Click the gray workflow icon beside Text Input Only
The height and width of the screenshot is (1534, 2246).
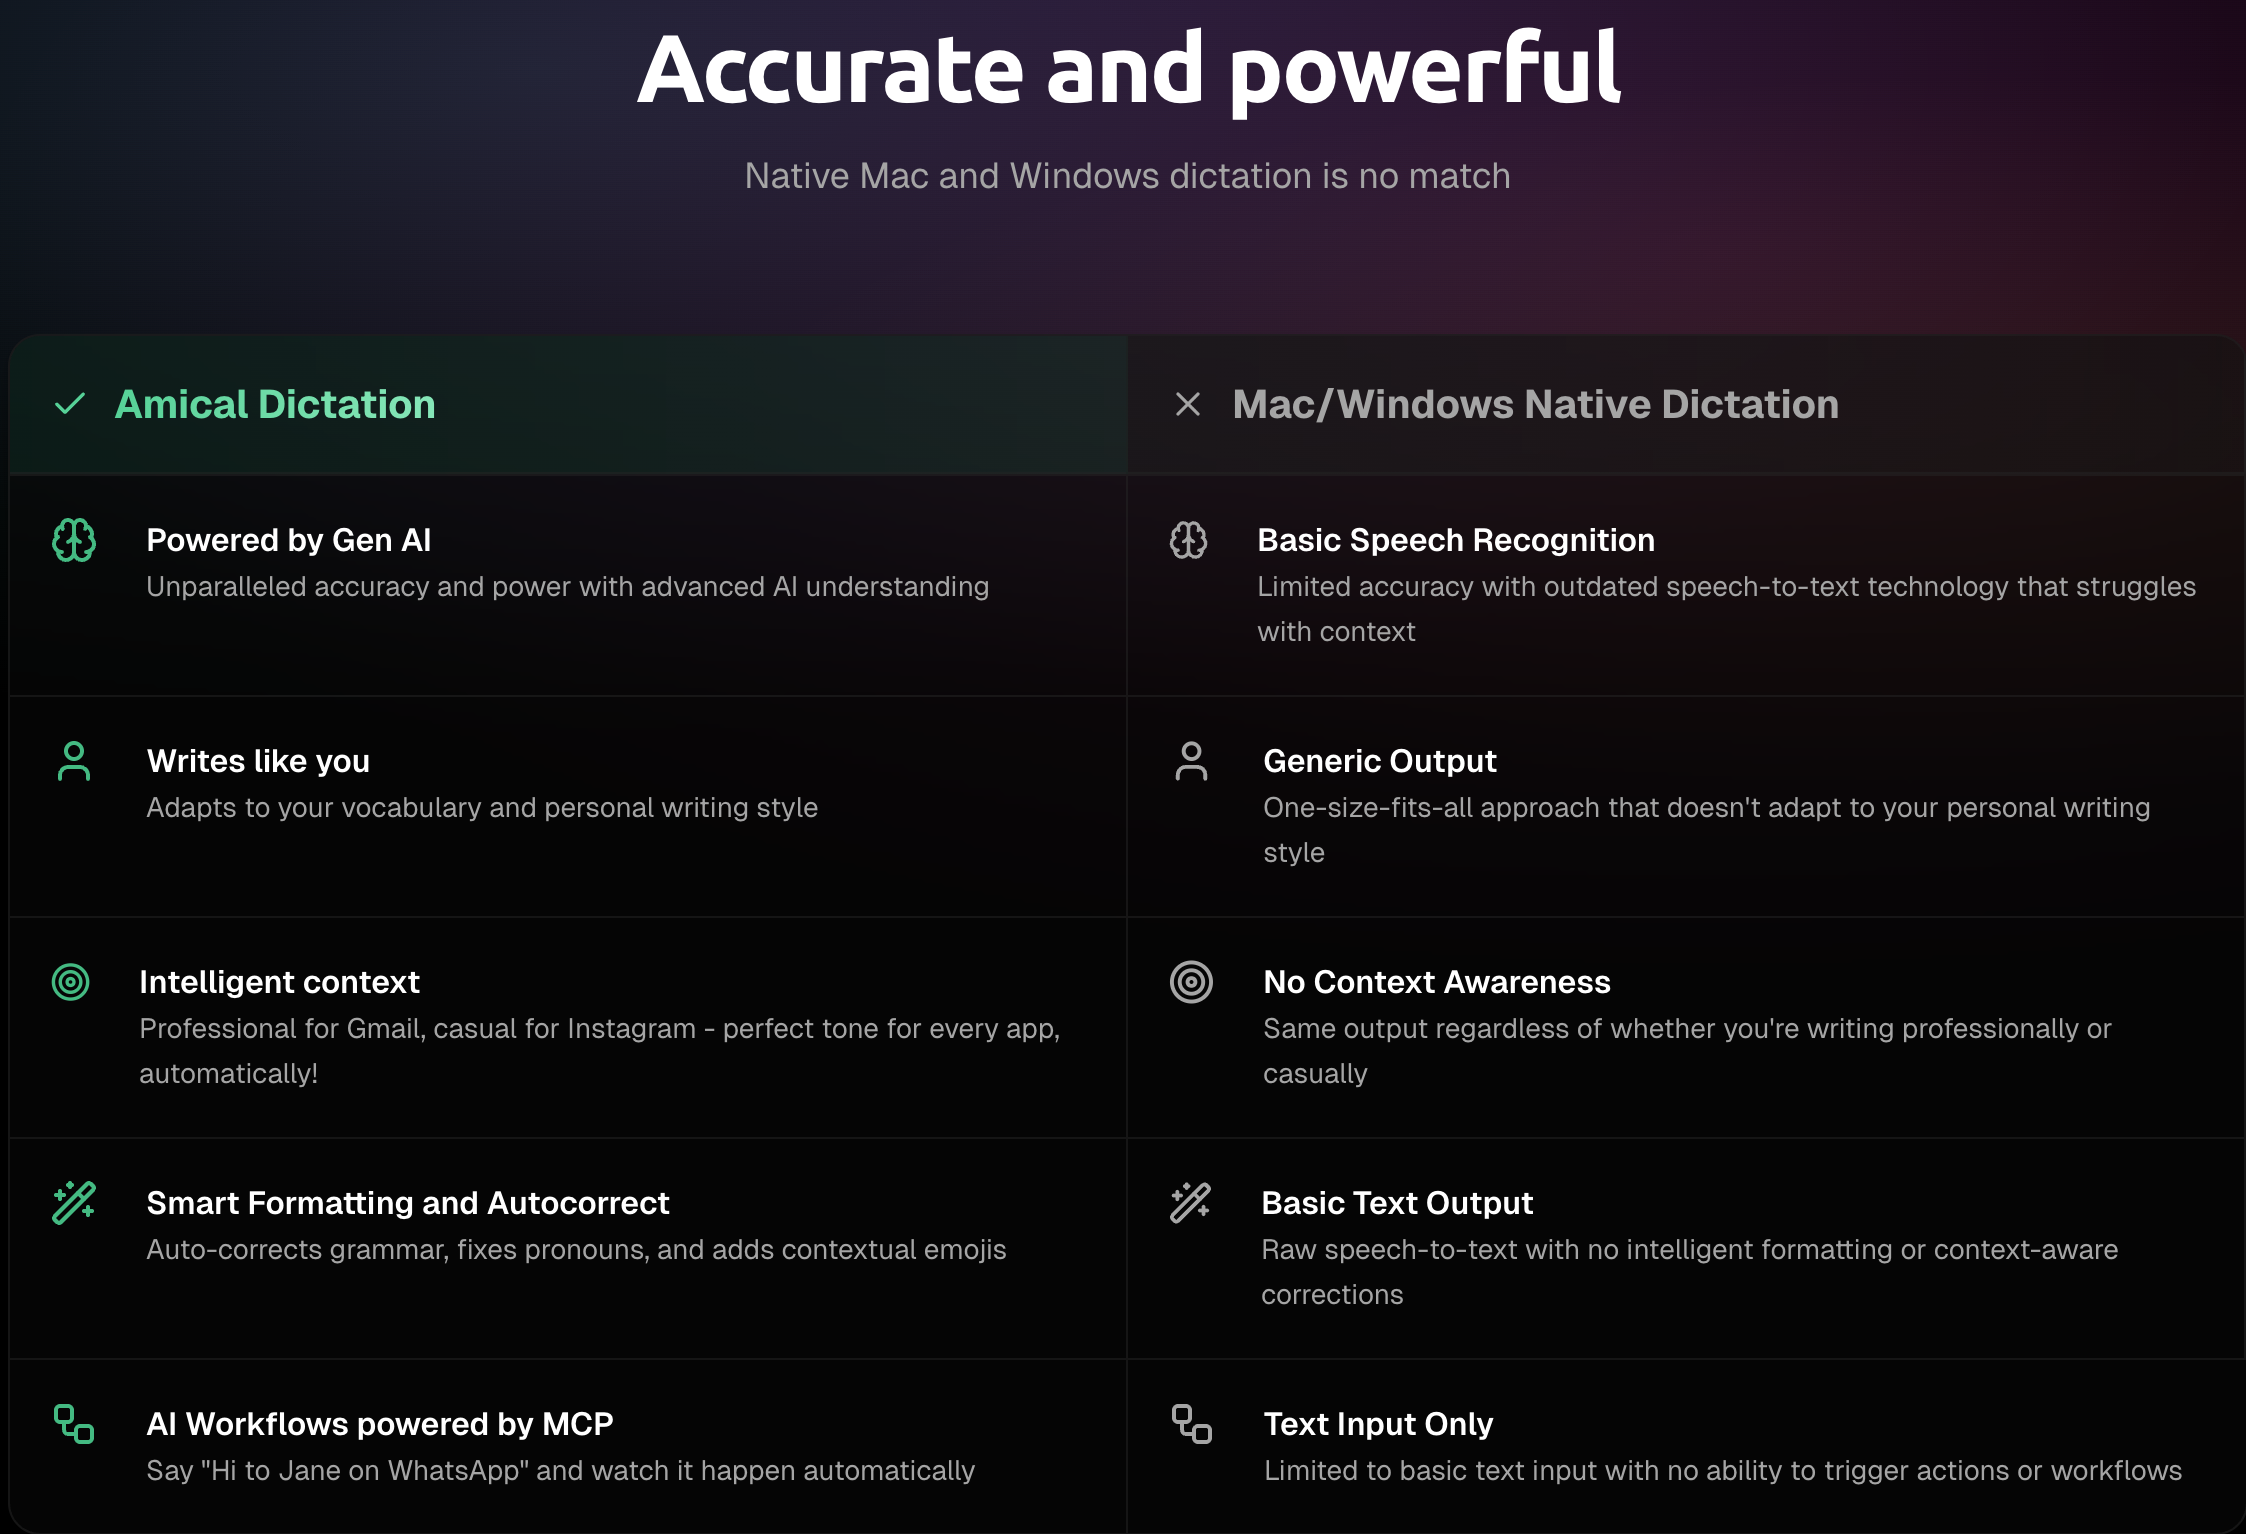pos(1191,1424)
